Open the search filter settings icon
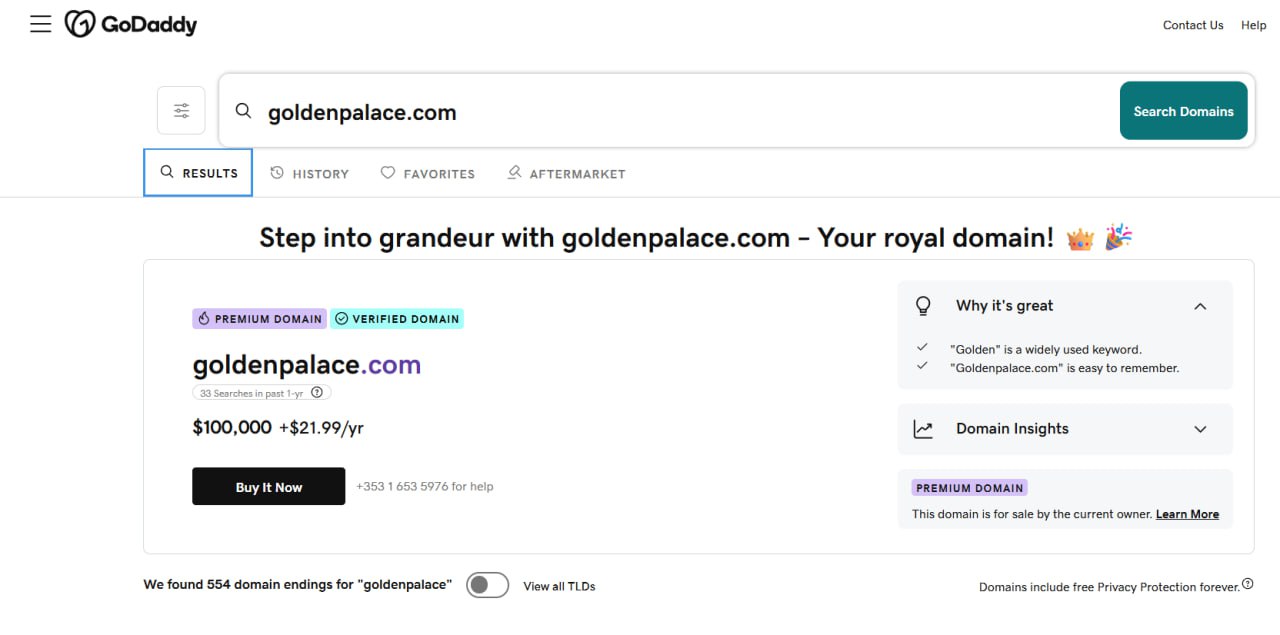 pos(181,111)
